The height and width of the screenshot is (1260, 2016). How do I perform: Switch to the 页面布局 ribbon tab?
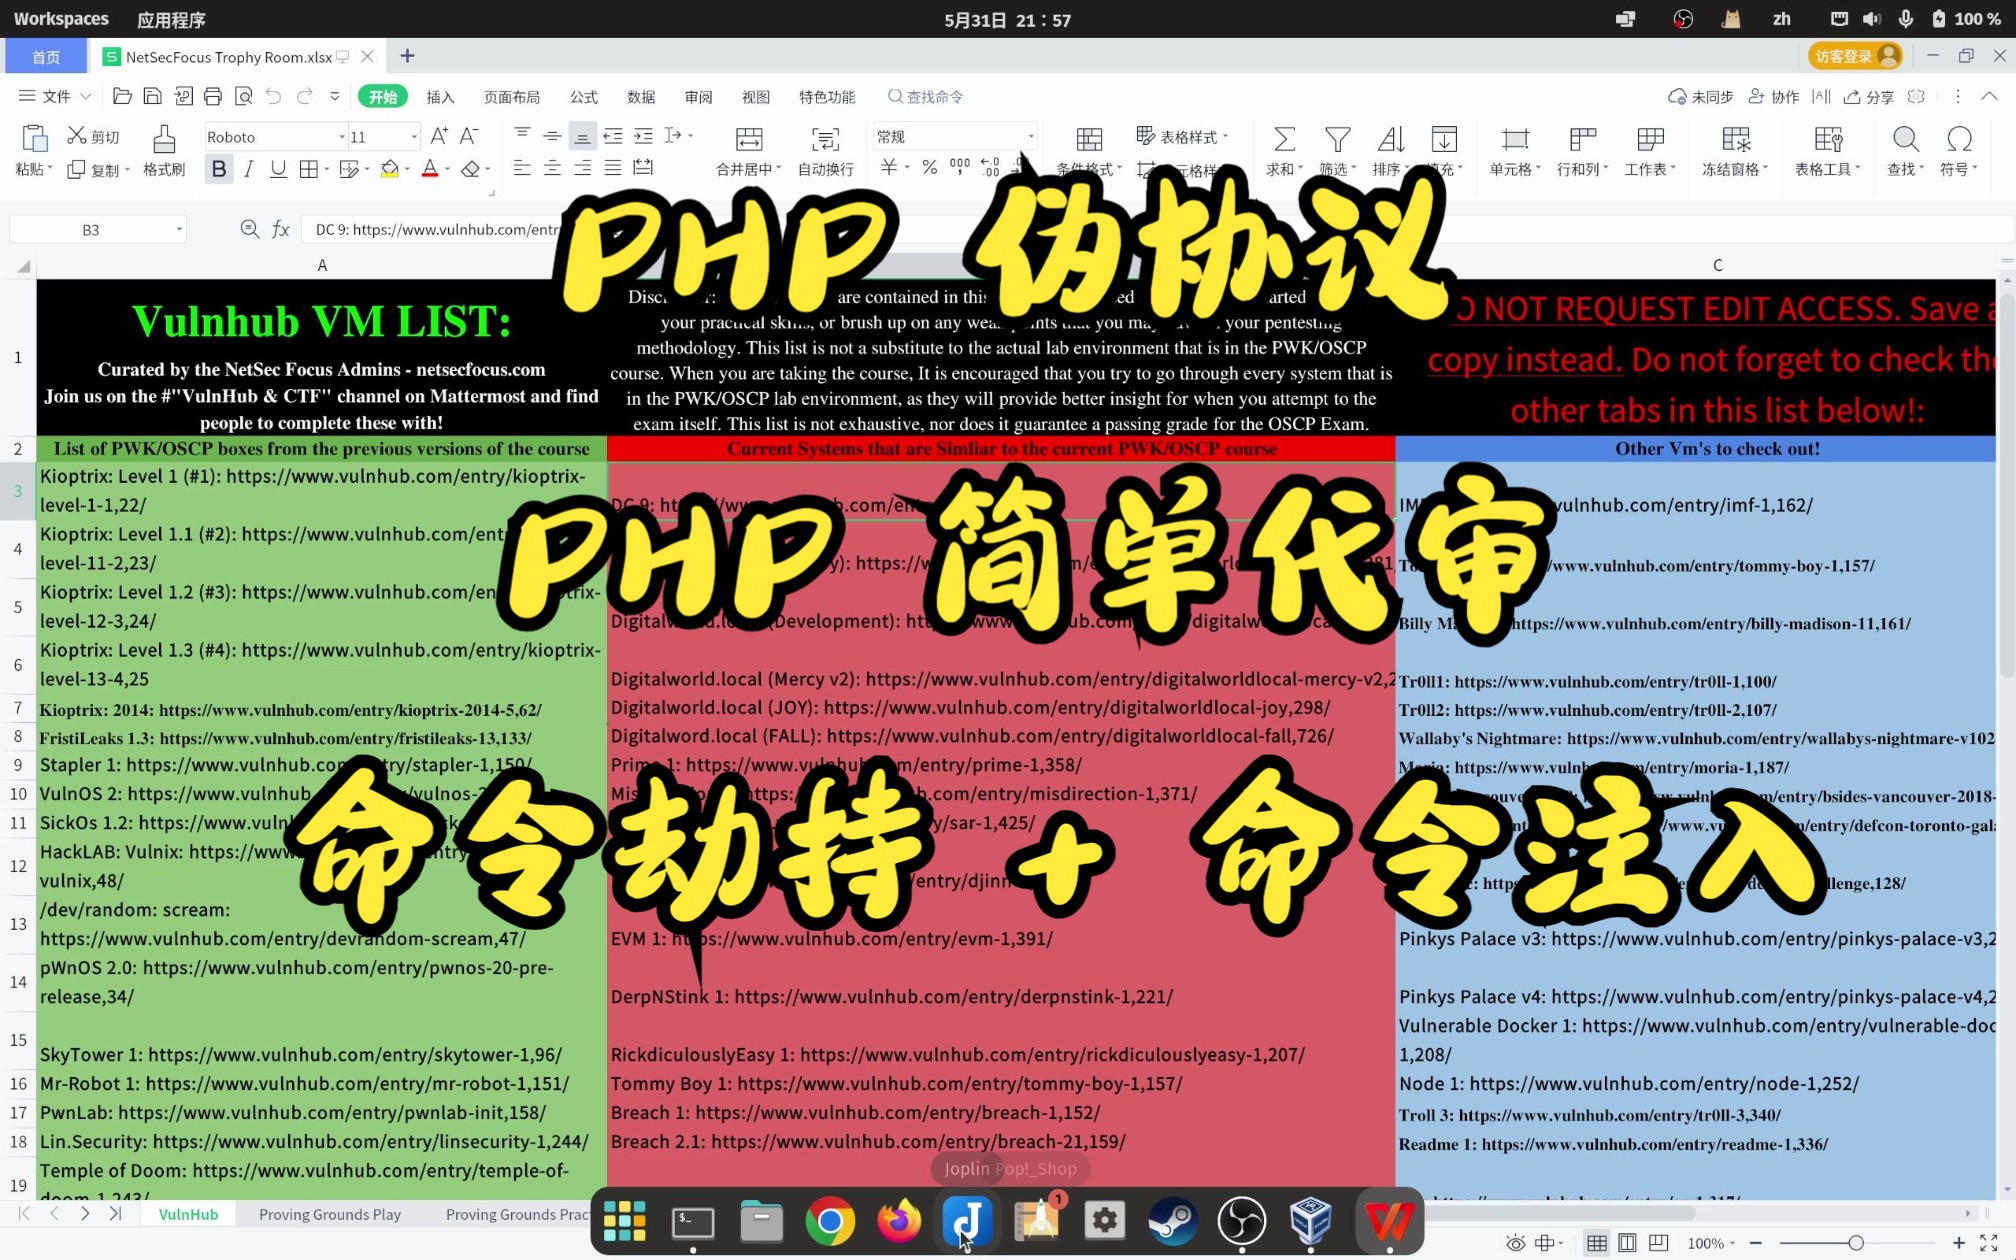click(x=512, y=97)
